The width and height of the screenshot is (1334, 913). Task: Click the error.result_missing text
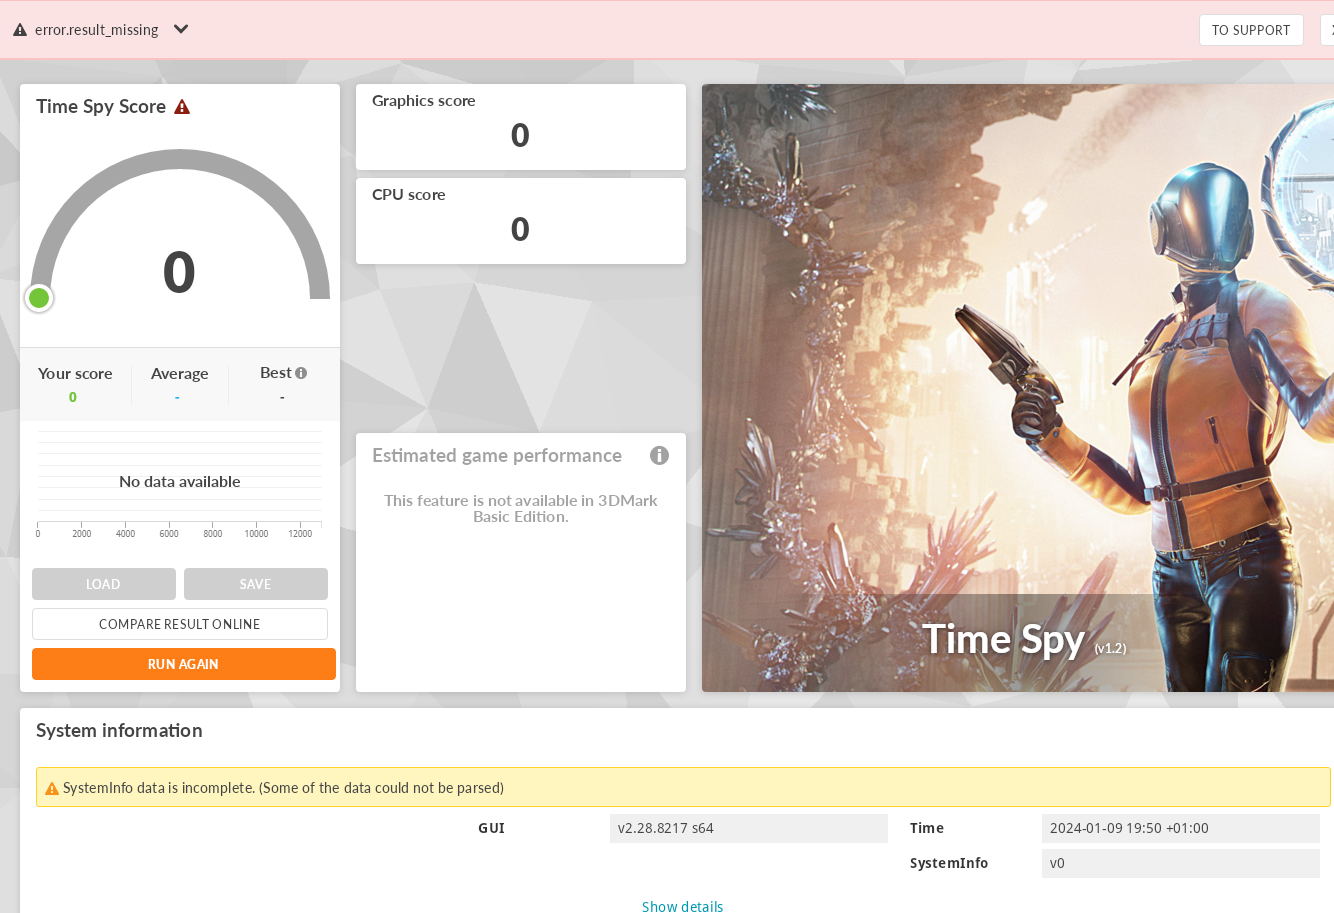(x=97, y=30)
